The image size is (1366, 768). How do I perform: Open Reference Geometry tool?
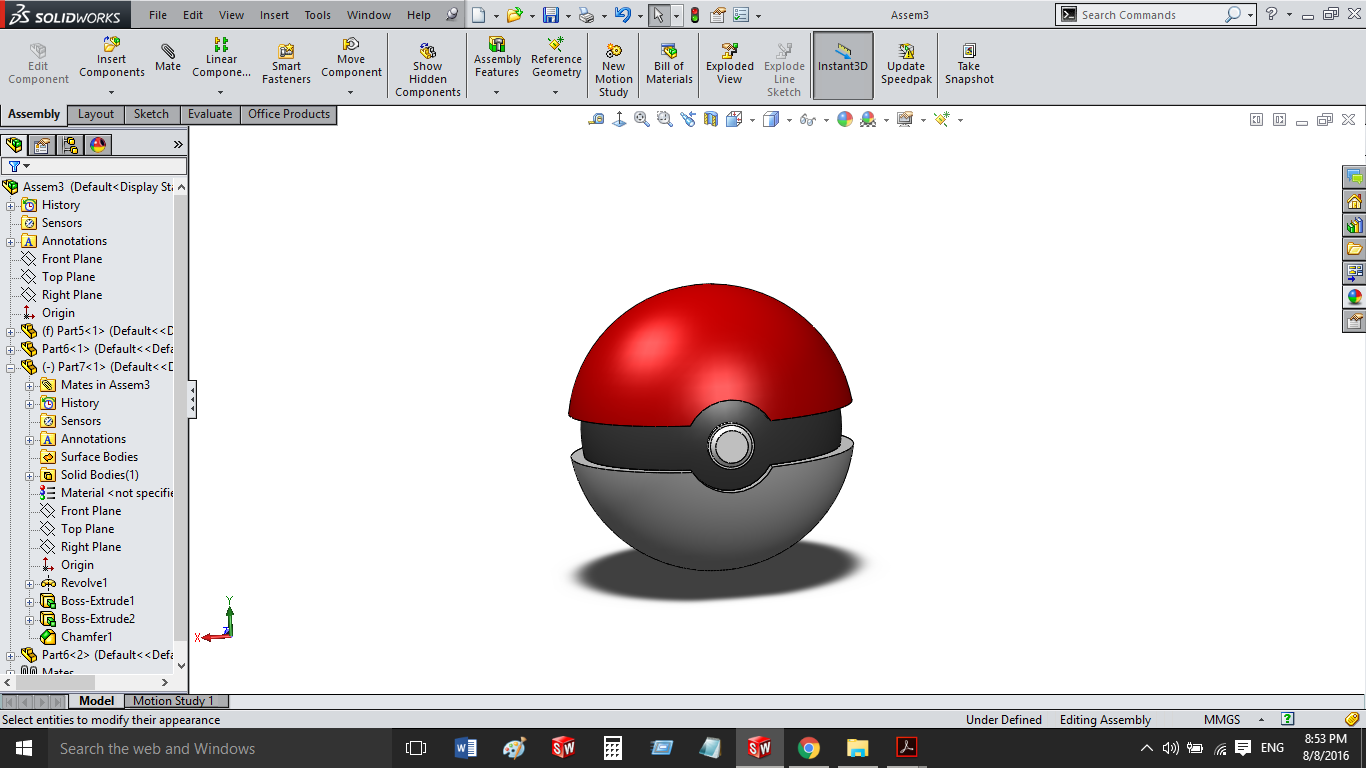coord(556,58)
